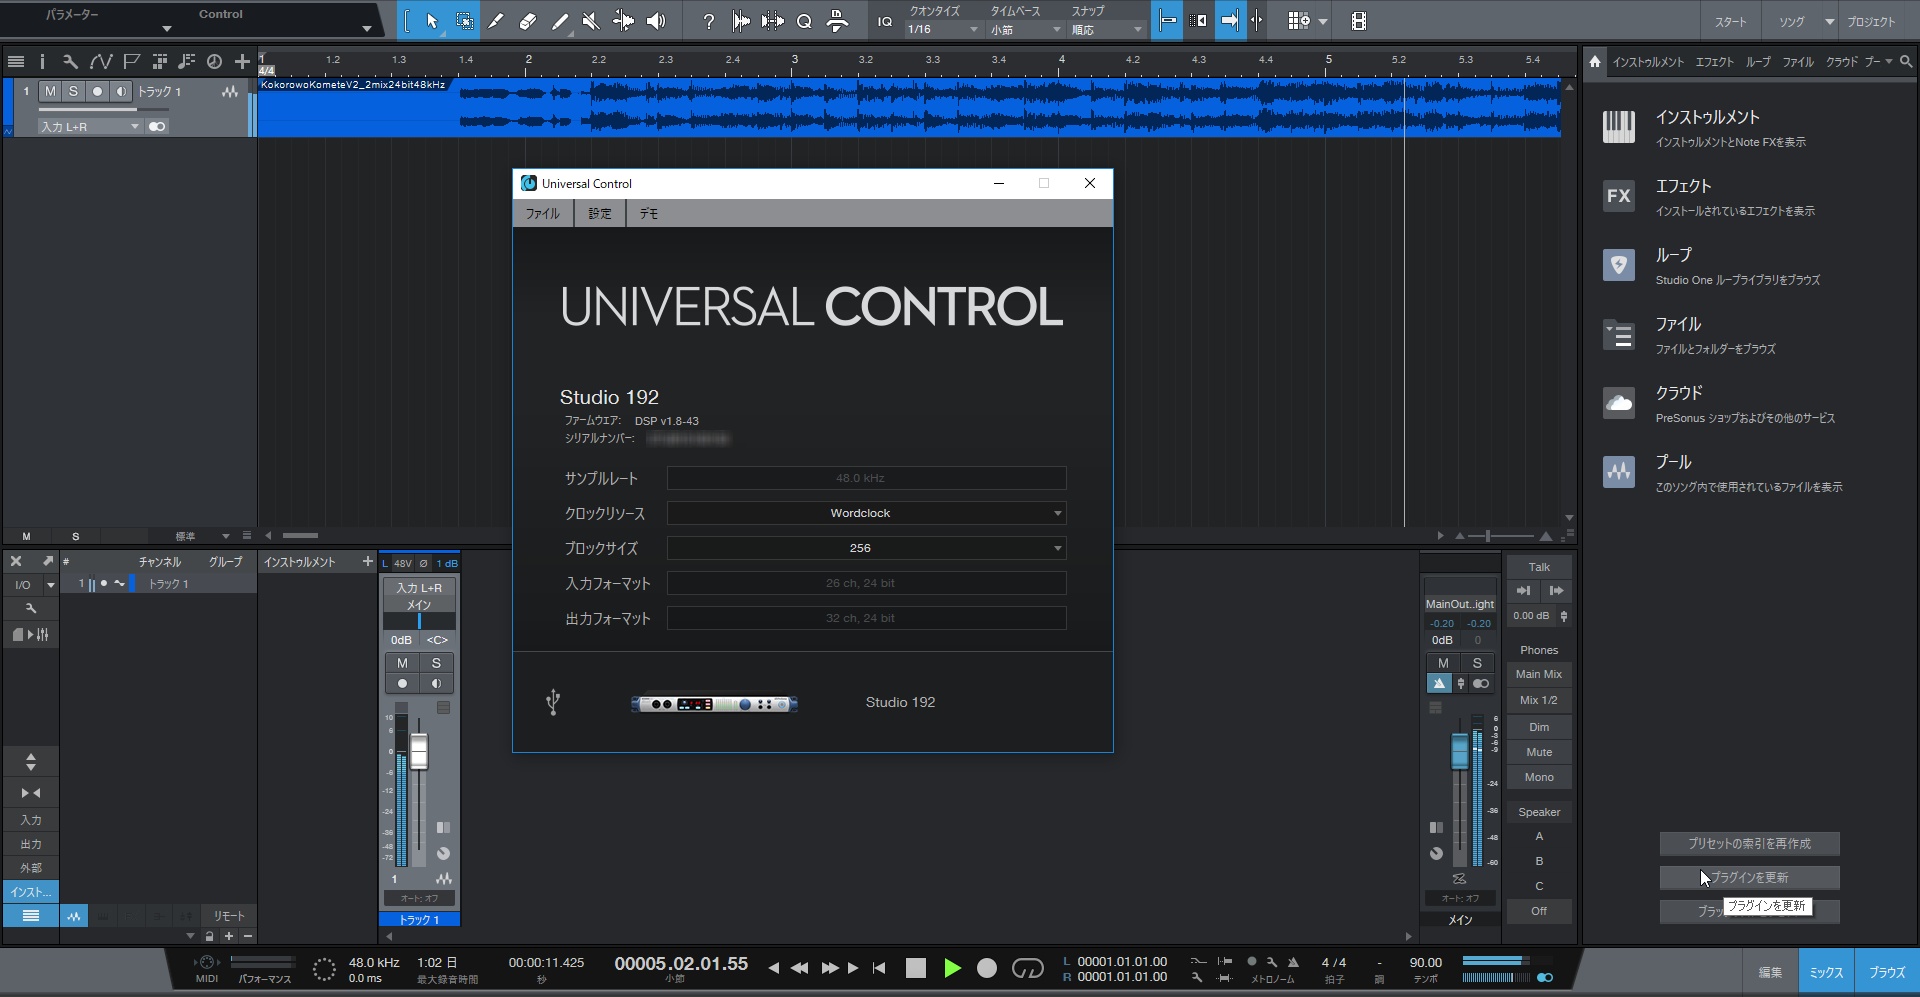This screenshot has height=997, width=1920.
Task: Toggle Mute on mixer channel Track 1
Action: (x=402, y=663)
